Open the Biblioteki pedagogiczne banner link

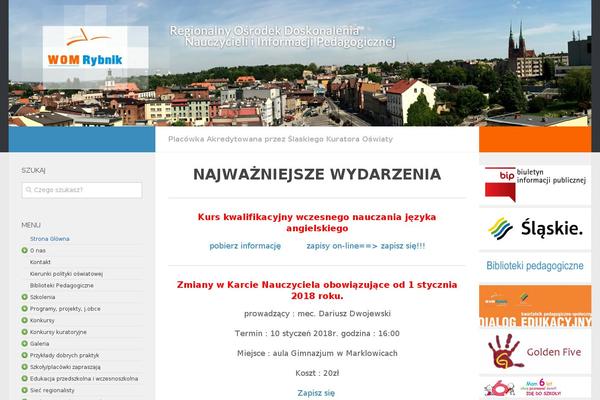click(x=535, y=266)
